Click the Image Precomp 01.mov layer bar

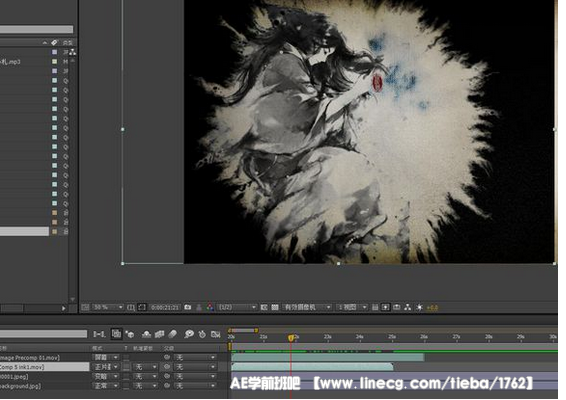(x=327, y=357)
